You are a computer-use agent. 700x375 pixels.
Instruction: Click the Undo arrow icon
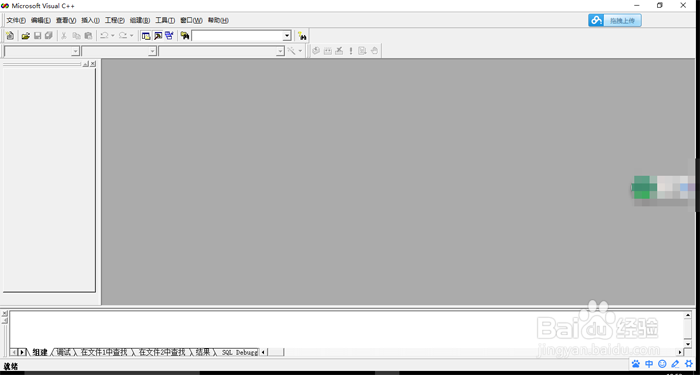coord(104,36)
